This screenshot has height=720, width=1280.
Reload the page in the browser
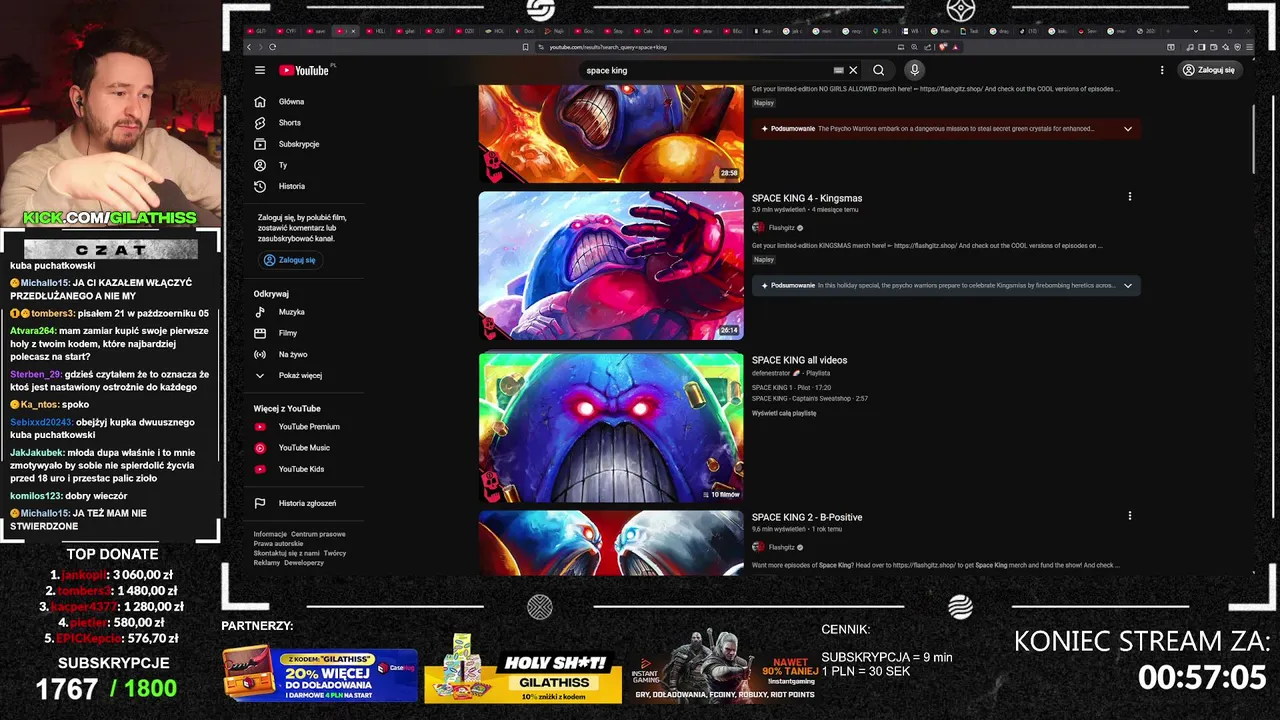coord(273,47)
